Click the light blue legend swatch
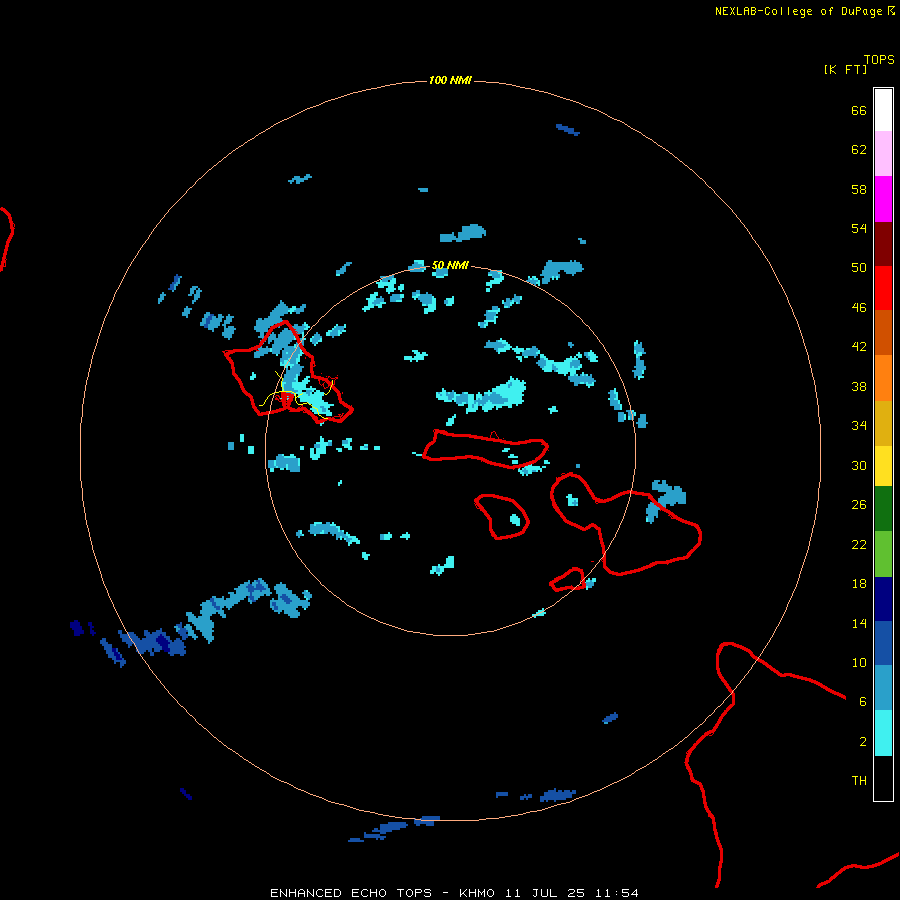The image size is (900, 900). [883, 688]
